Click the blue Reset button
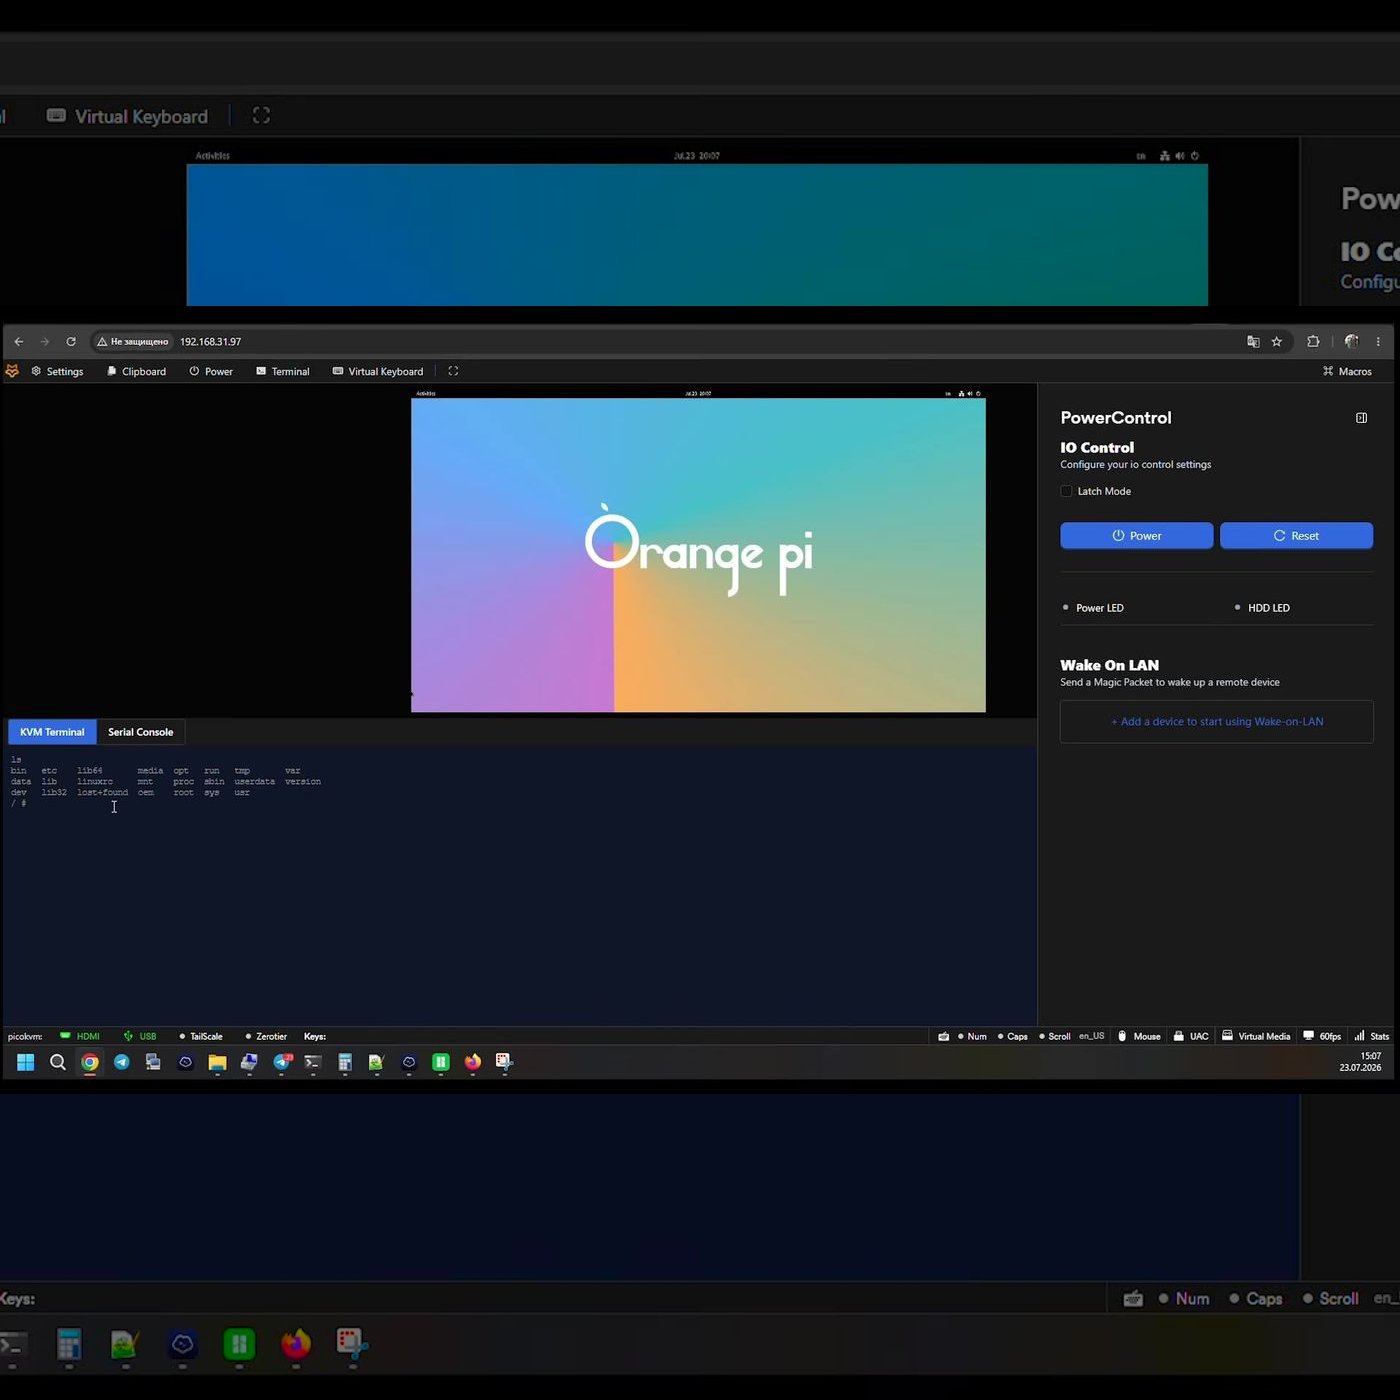The image size is (1400, 1400). (x=1296, y=535)
